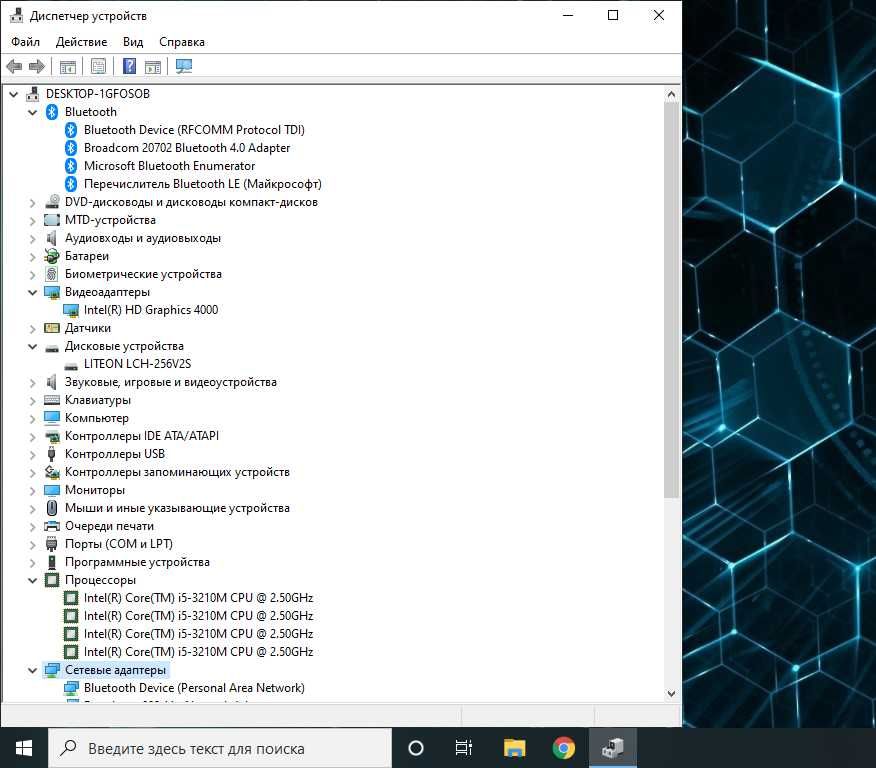Click the Intel(R) HD Graphics 4000 icon

point(71,310)
